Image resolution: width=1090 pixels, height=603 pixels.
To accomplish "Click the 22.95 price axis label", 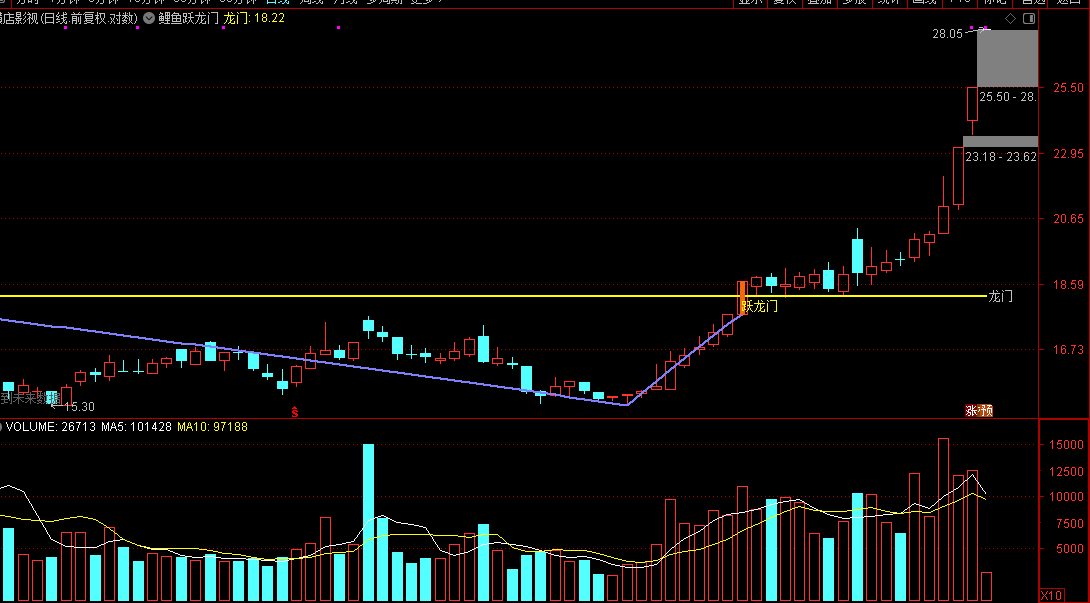I will 1068,154.
